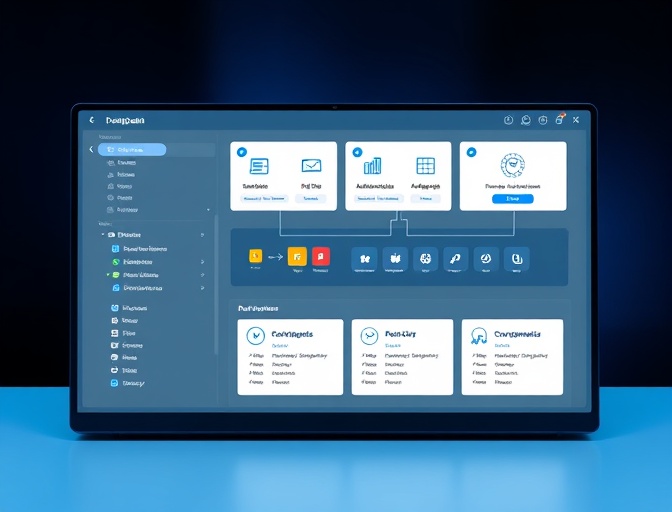Open the clock icon in the title bar
This screenshot has width=672, height=512.
pos(508,120)
